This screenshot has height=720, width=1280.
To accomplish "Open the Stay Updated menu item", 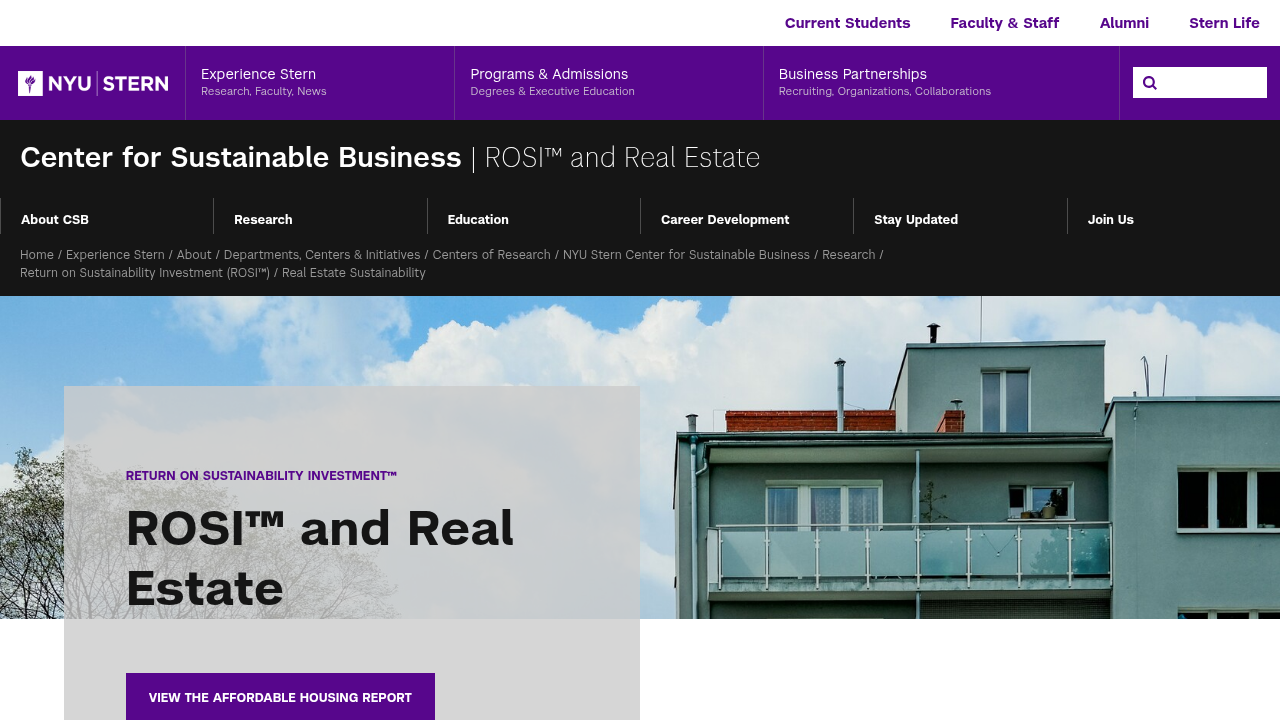I will [916, 220].
